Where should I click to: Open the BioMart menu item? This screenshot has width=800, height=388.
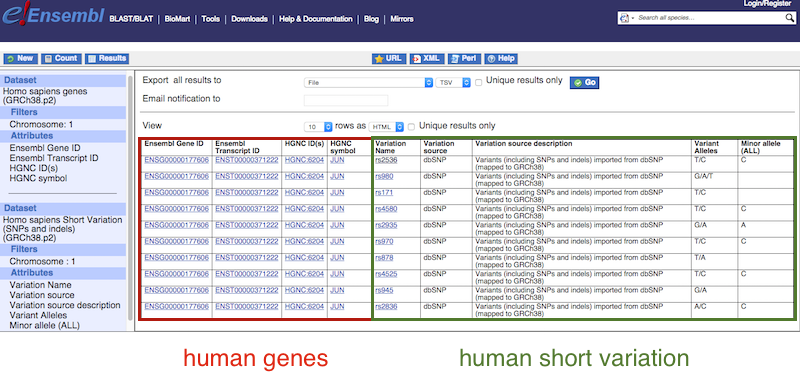pos(177,19)
